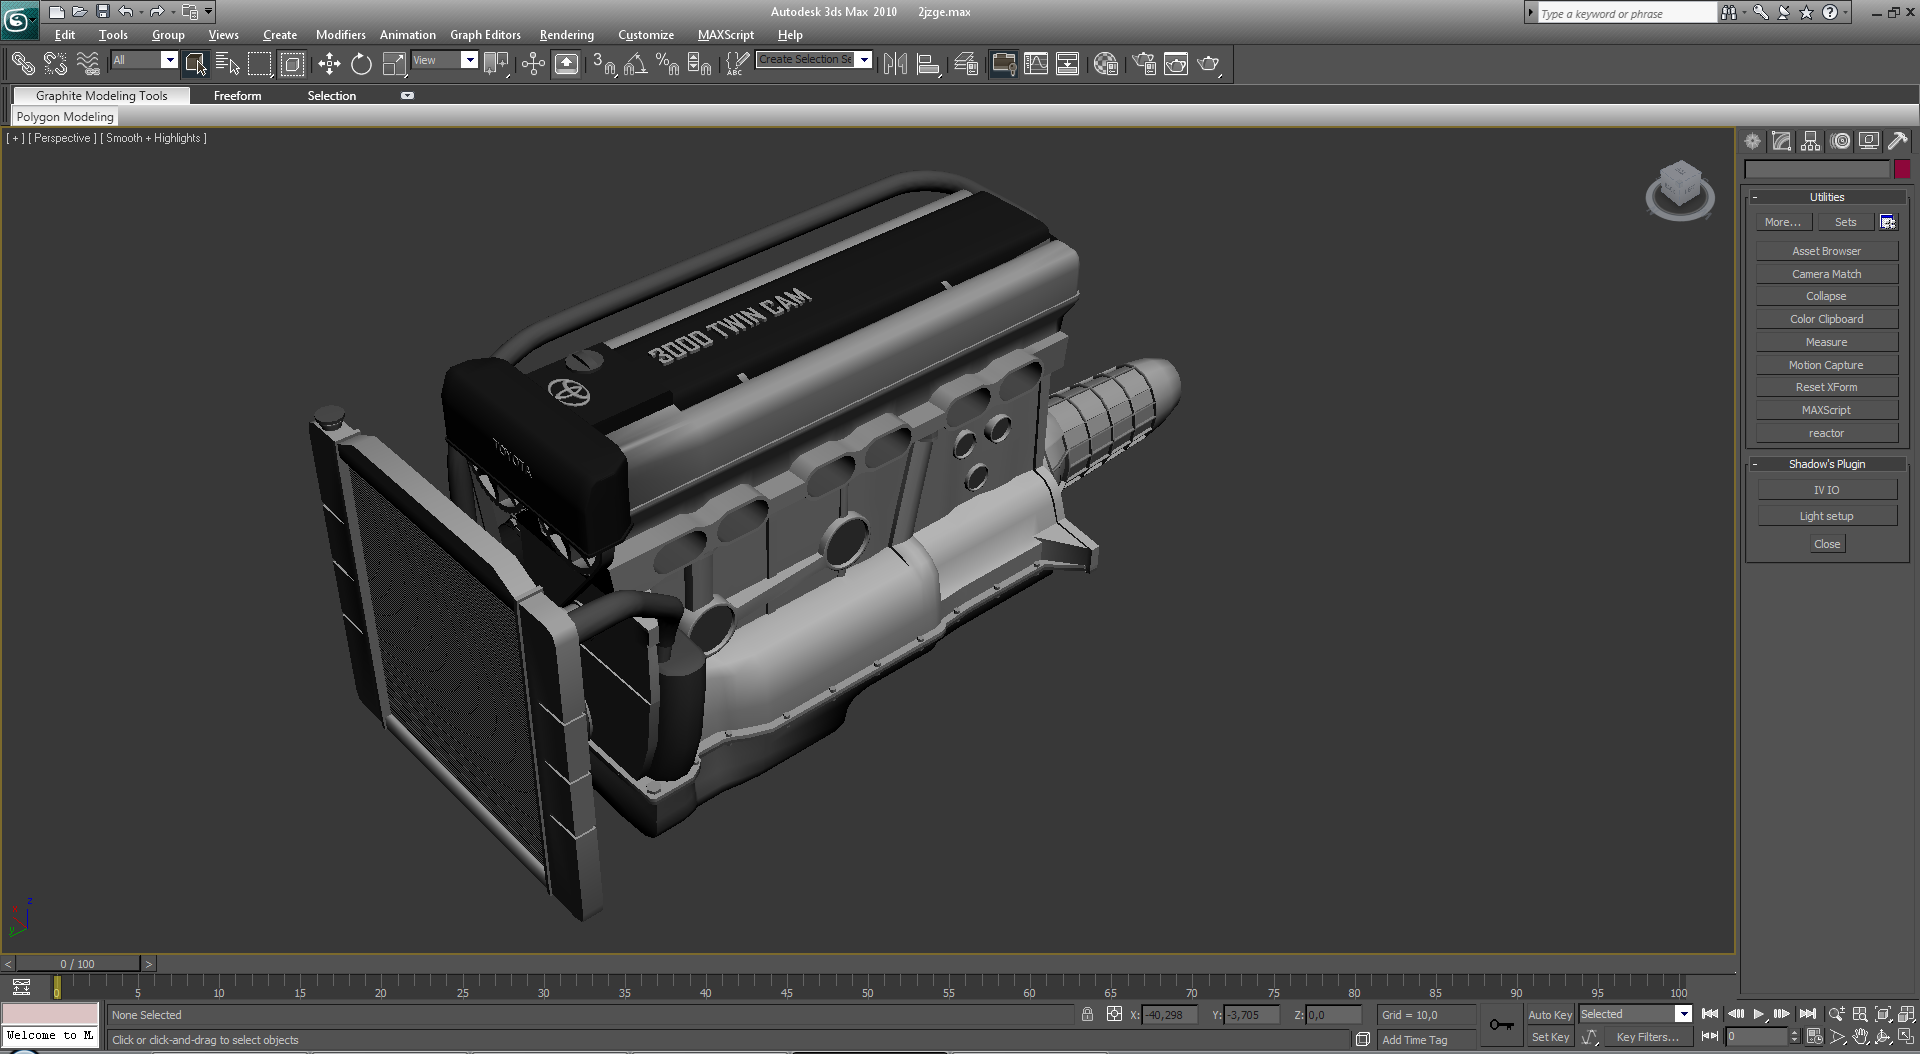Open the Quick Access toolbar customize arrow

(x=208, y=12)
